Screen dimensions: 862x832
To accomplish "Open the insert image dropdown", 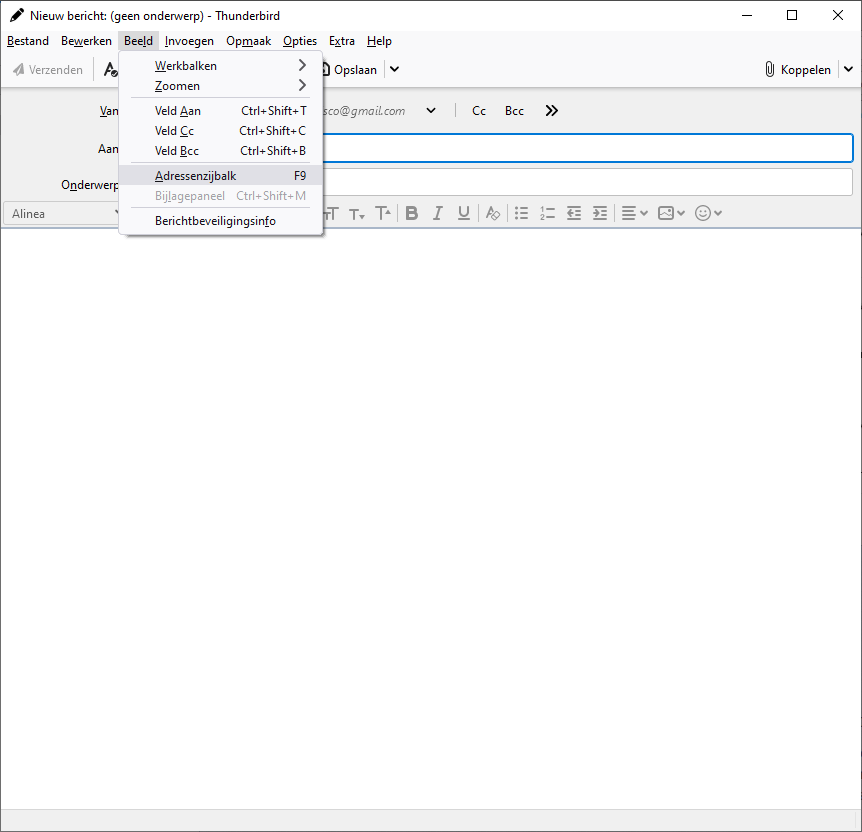I will (672, 213).
